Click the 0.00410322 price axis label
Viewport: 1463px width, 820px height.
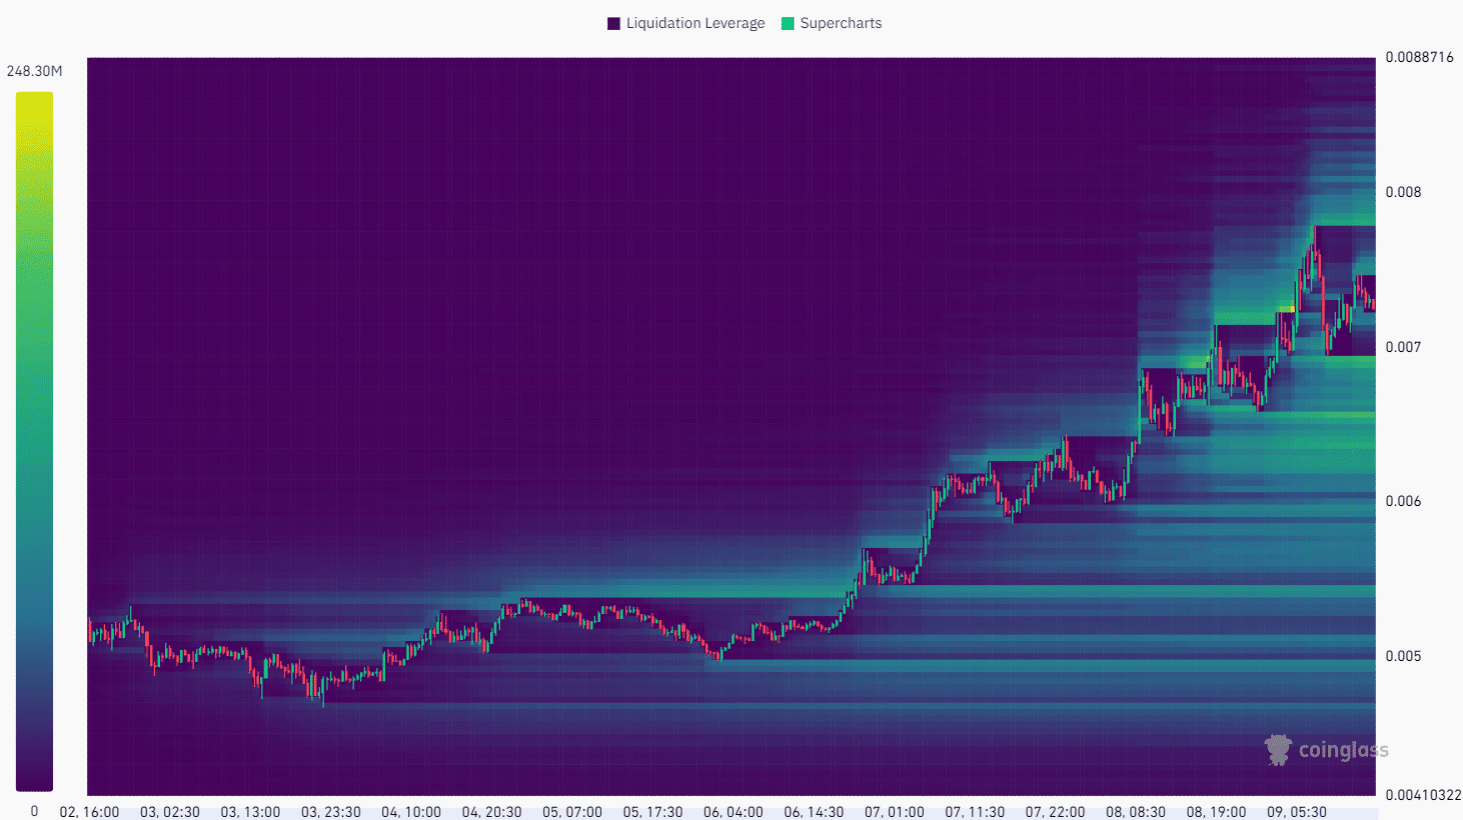(x=1423, y=795)
